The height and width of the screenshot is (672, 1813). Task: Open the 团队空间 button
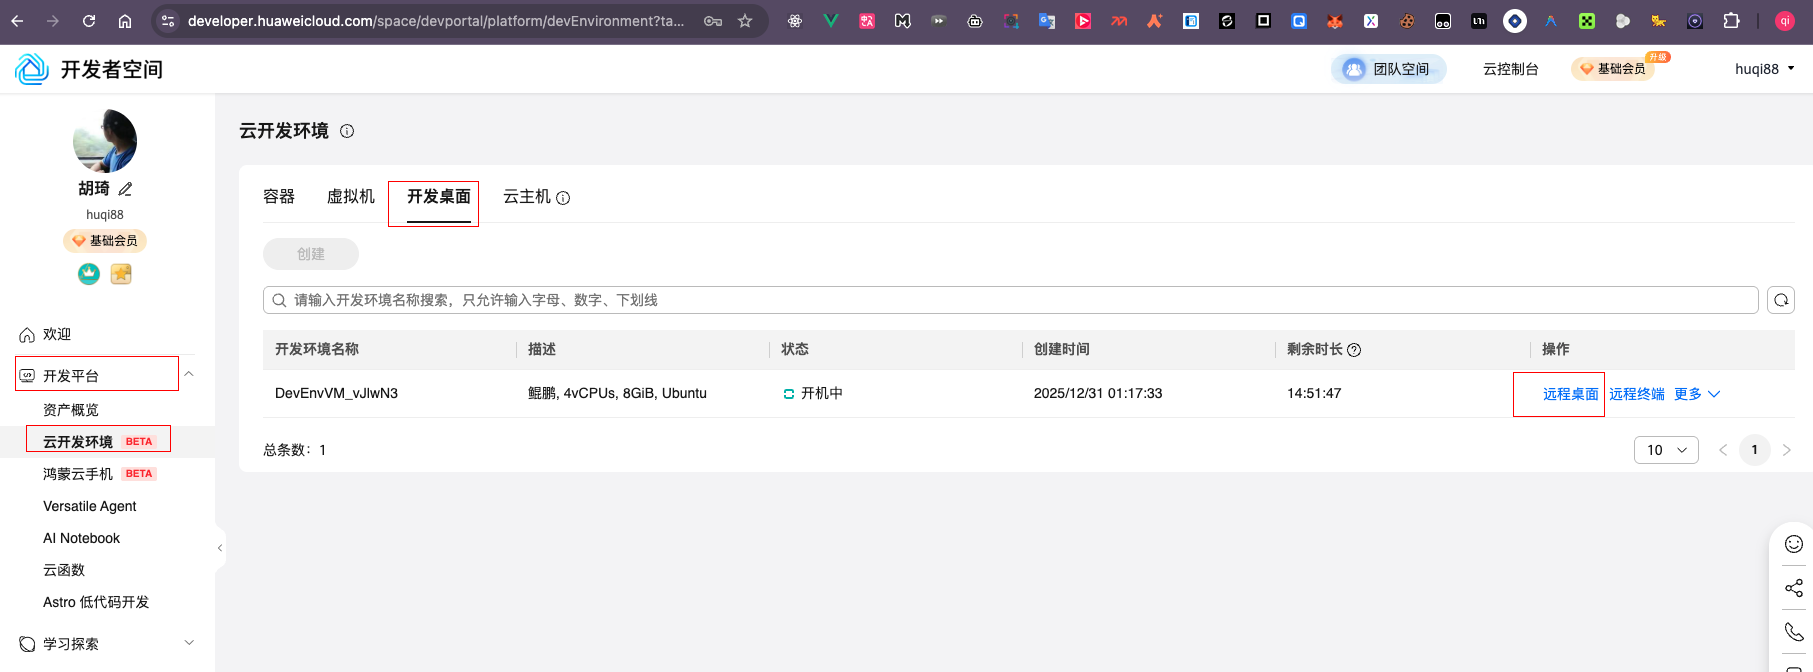tap(1389, 69)
